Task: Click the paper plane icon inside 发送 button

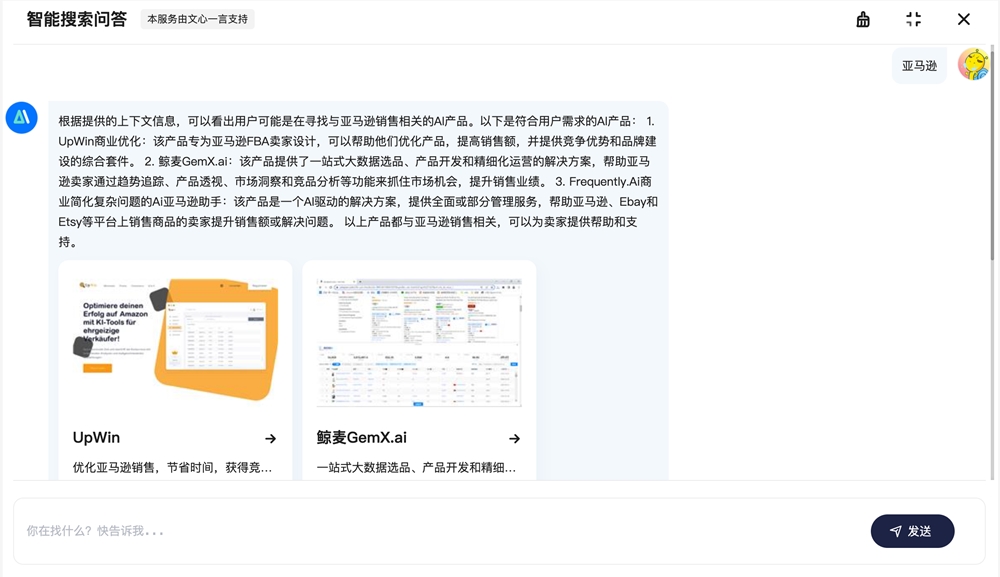Action: point(893,531)
